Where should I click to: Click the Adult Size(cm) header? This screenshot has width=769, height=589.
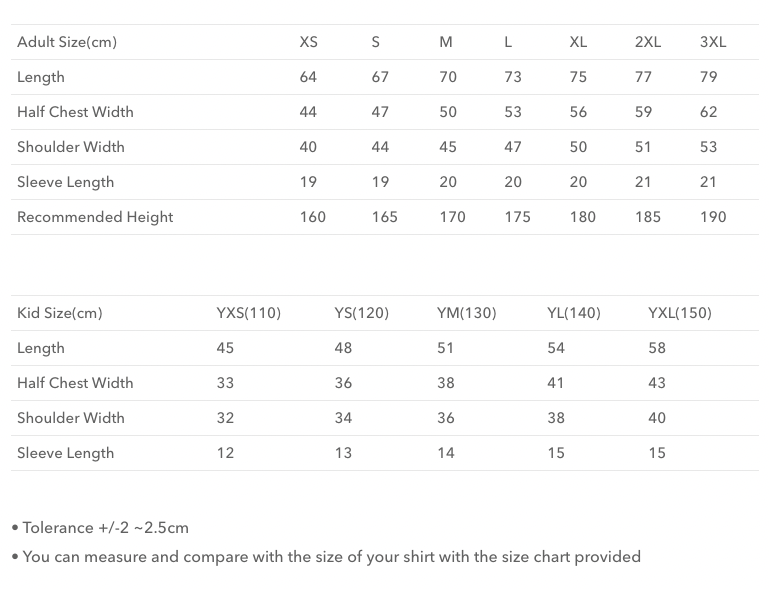(x=67, y=42)
